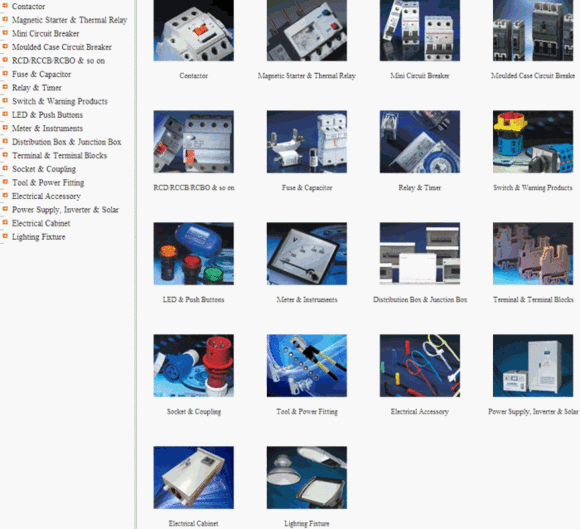The width and height of the screenshot is (580, 529).
Task: Open Terminal & Terminal Blocks thumbnail image
Action: point(533,254)
